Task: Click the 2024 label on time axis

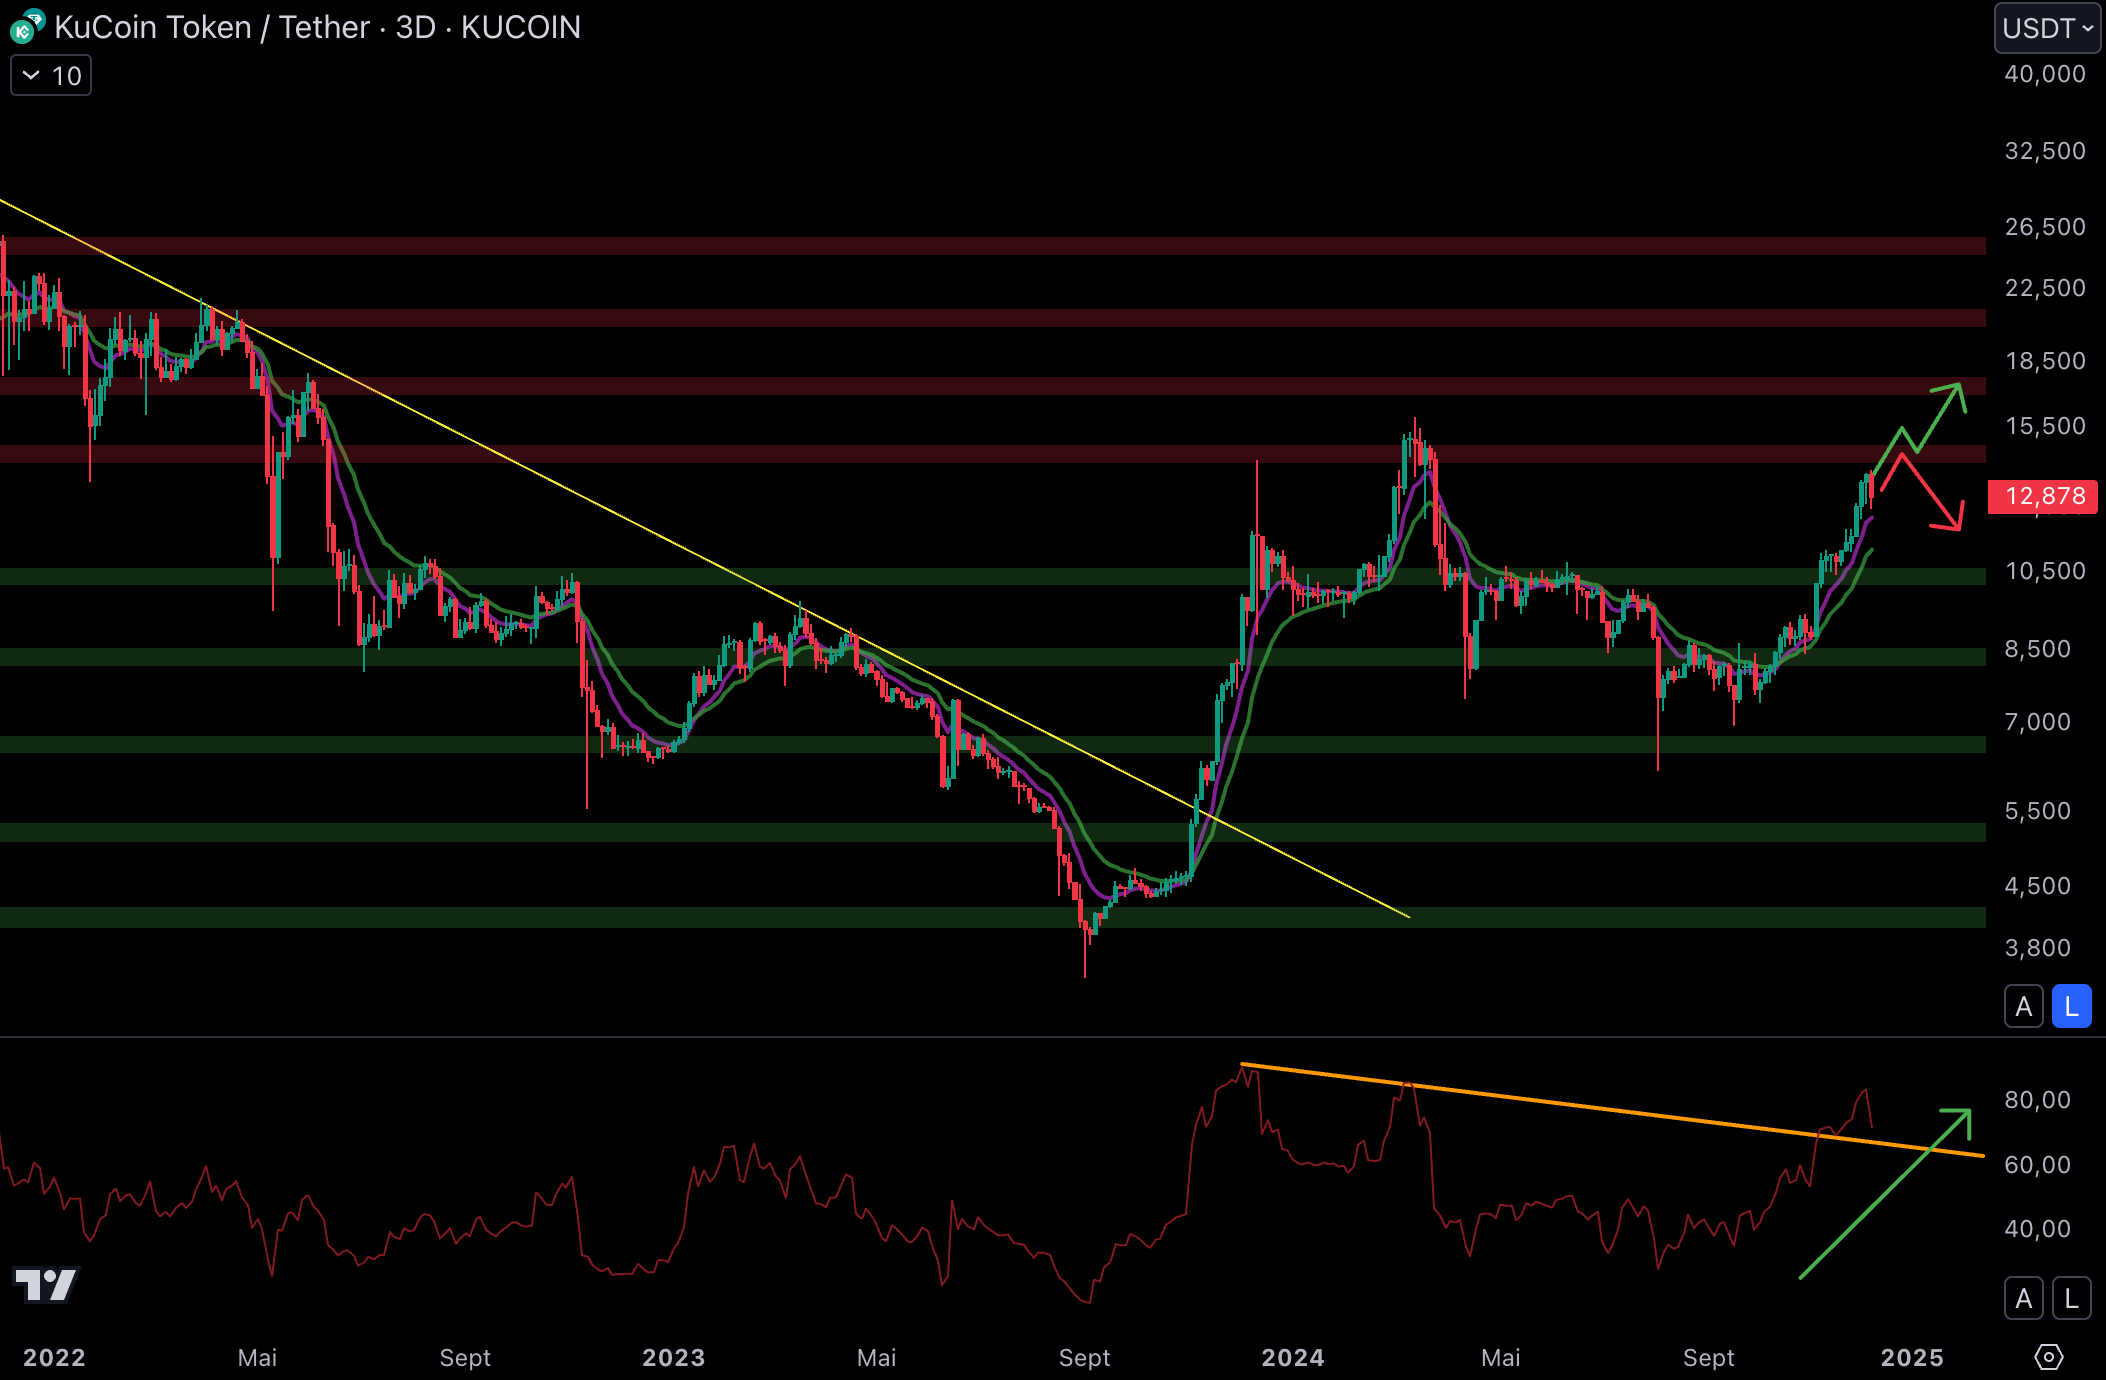Action: pos(1292,1357)
